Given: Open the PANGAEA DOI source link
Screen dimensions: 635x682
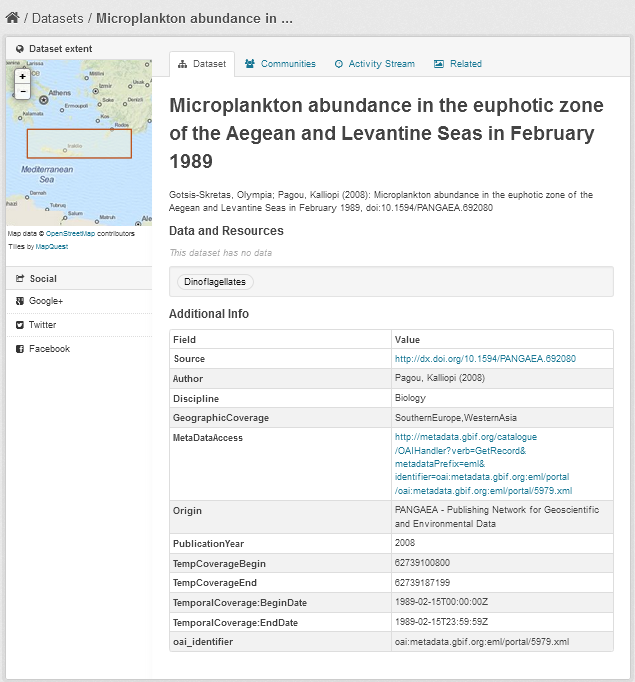Looking at the screenshot, I should 485,359.
